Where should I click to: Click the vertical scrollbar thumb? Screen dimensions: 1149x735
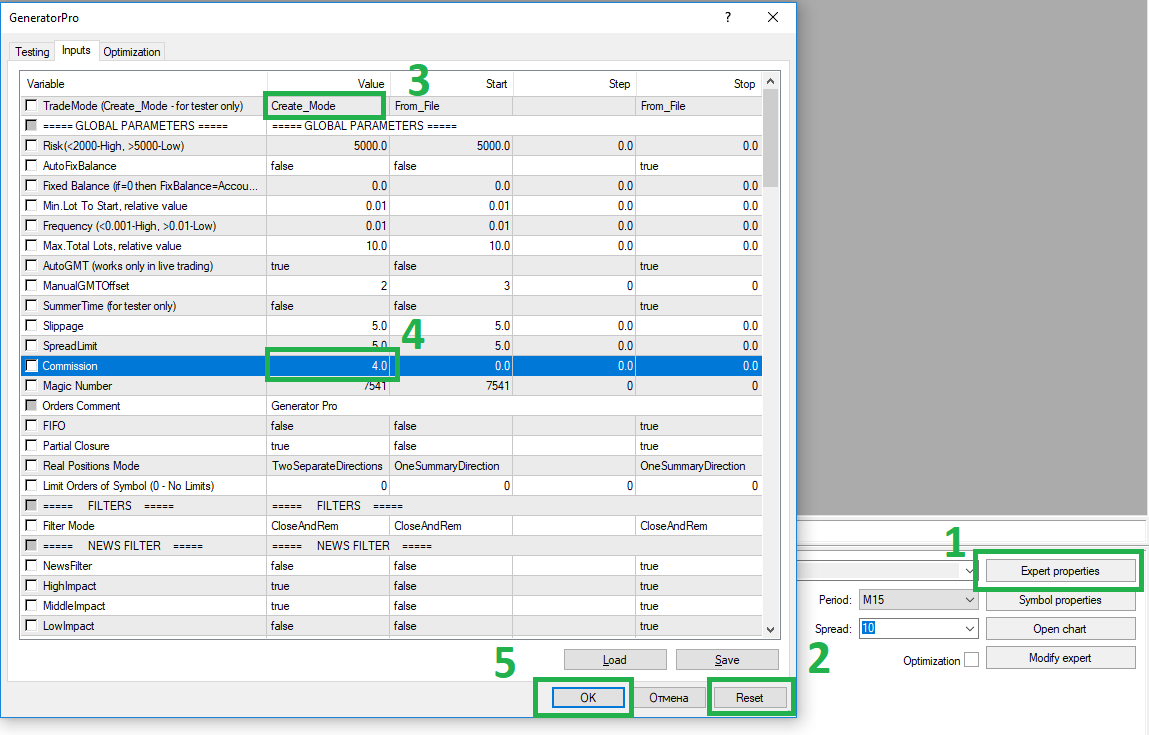point(770,139)
